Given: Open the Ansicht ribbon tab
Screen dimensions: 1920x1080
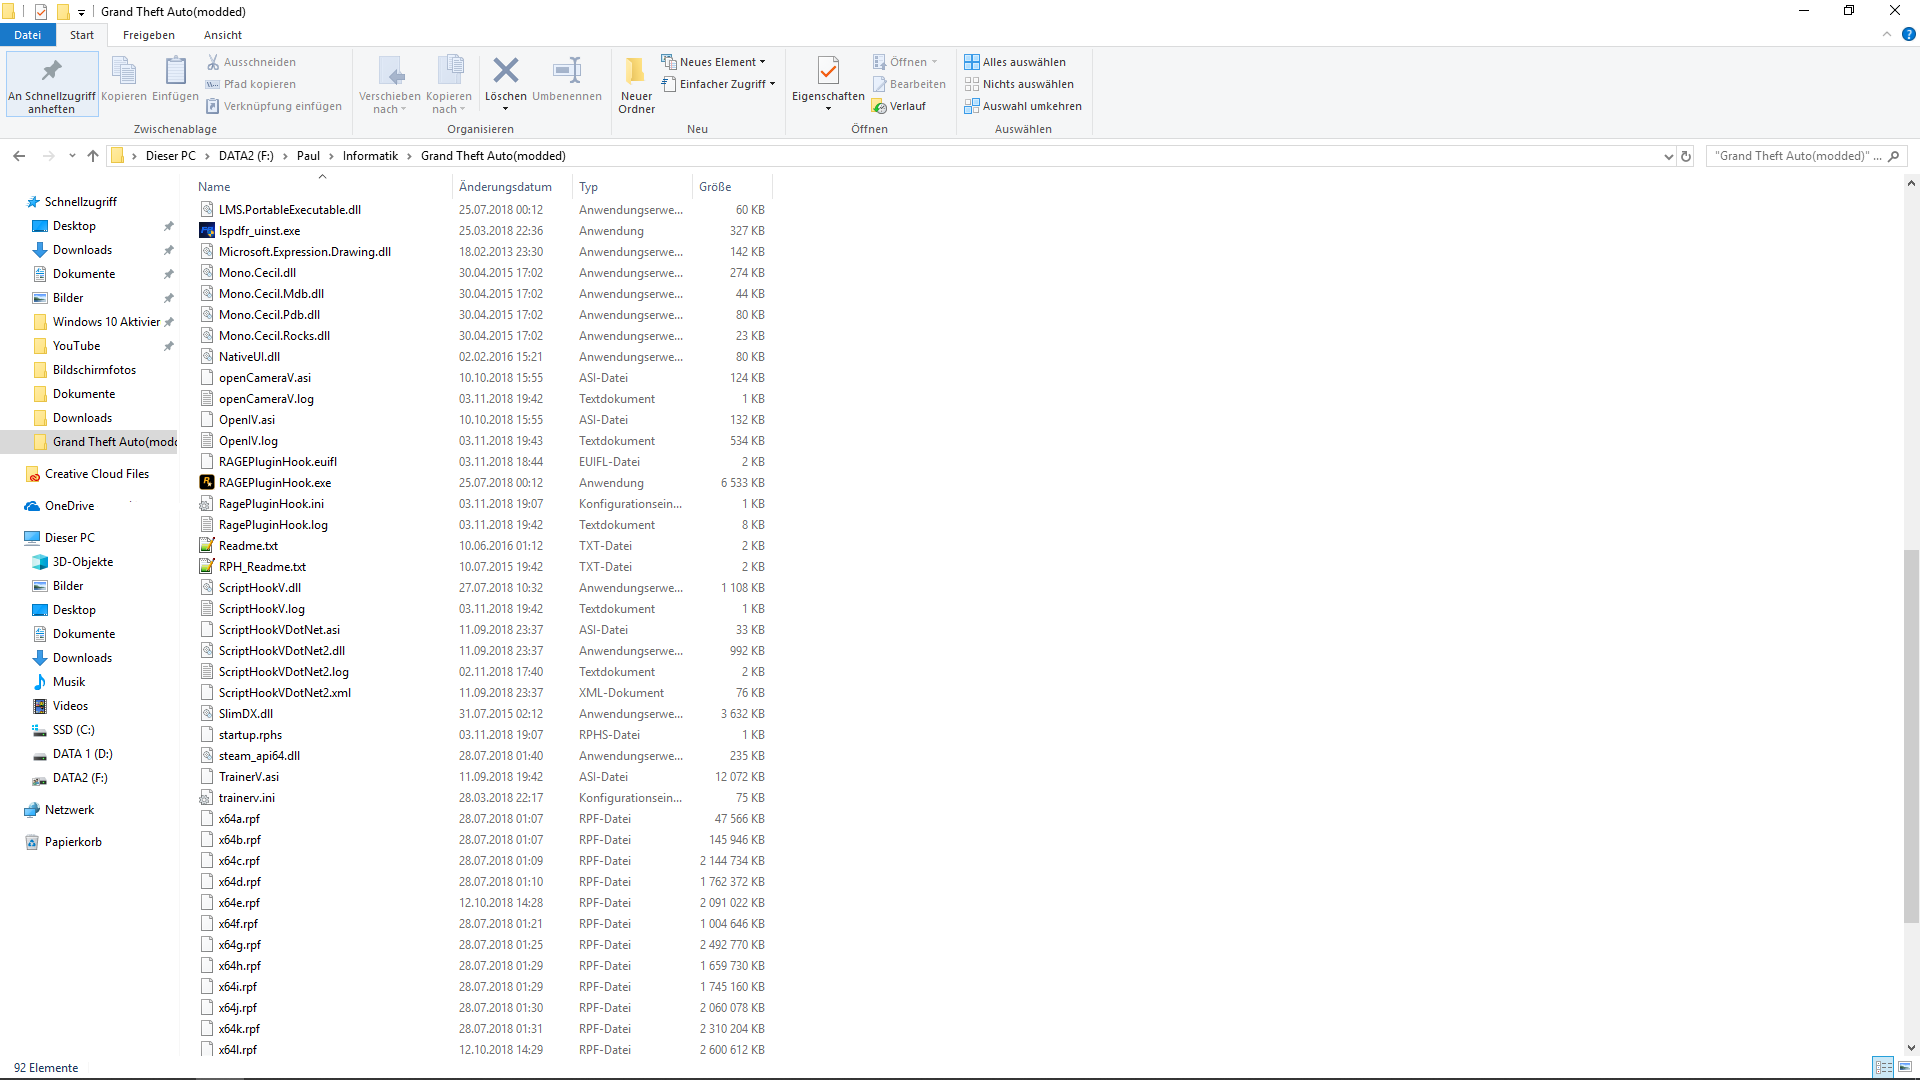Looking at the screenshot, I should point(222,35).
